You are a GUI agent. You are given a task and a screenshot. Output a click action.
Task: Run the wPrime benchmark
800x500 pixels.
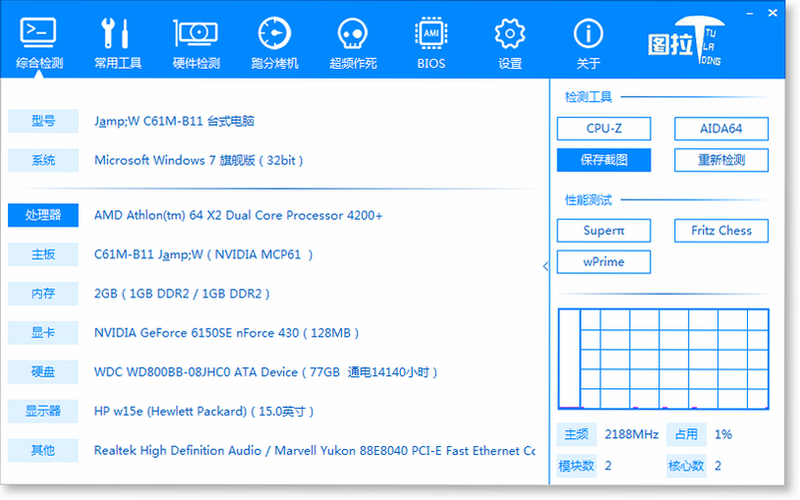coord(604,262)
